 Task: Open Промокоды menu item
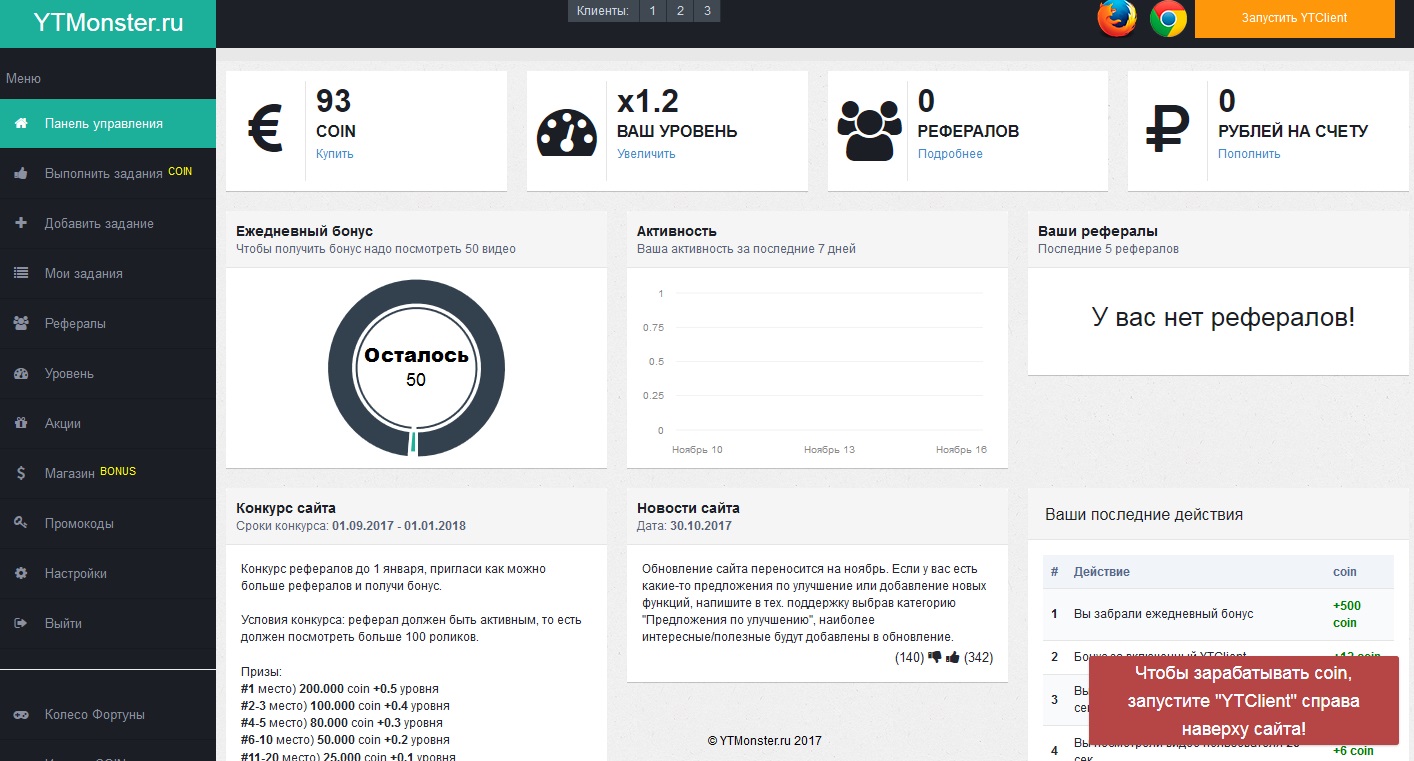tap(108, 524)
